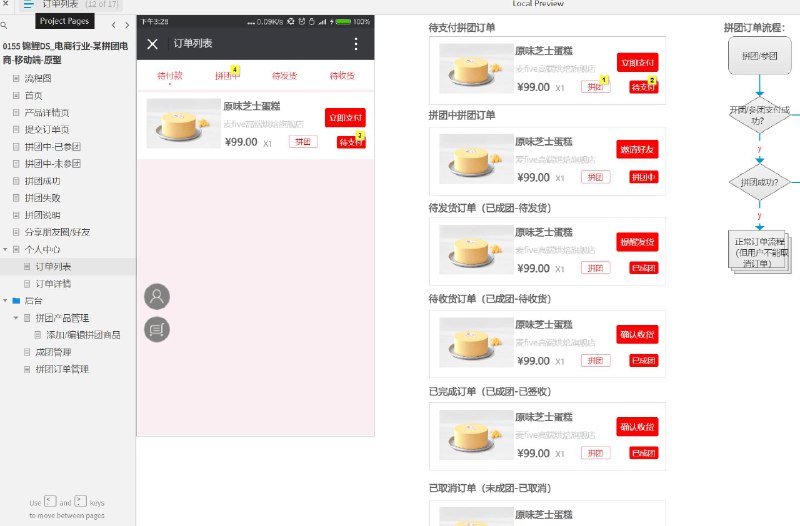Click the 正常订单流程 flowchart box
800x526 pixels.
click(760, 253)
